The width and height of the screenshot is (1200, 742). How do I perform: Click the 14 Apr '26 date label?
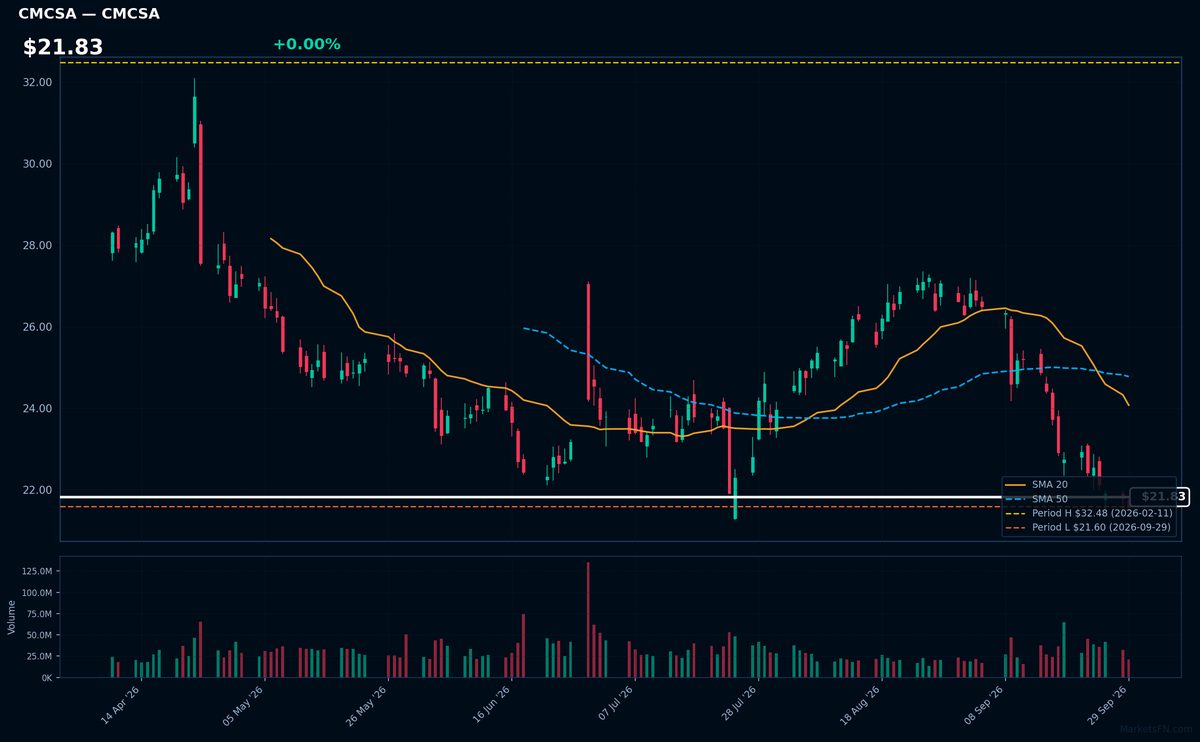[119, 705]
